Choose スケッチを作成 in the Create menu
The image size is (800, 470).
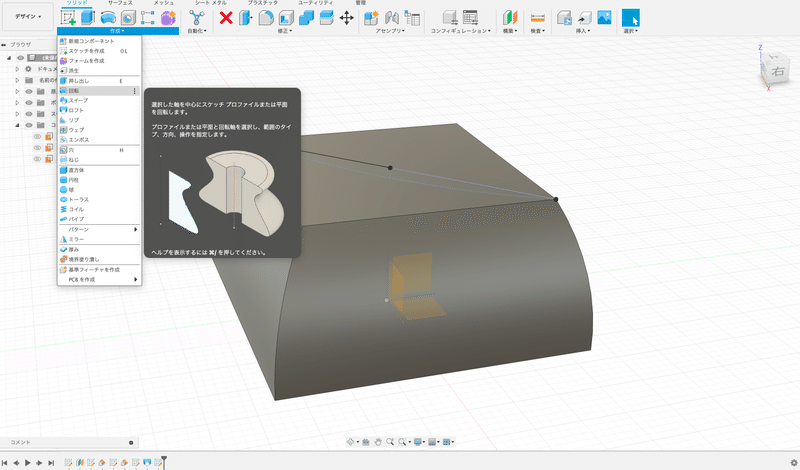[99, 51]
